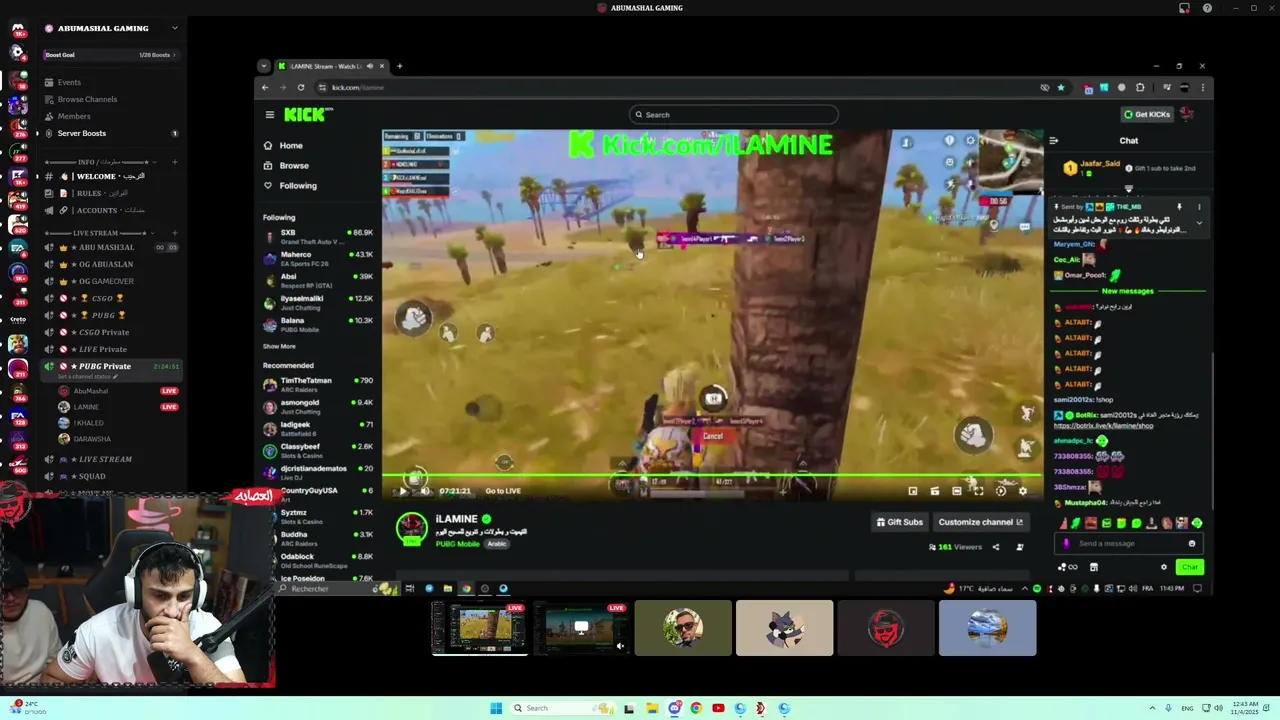Click LAMINE user in voice channel

86,407
